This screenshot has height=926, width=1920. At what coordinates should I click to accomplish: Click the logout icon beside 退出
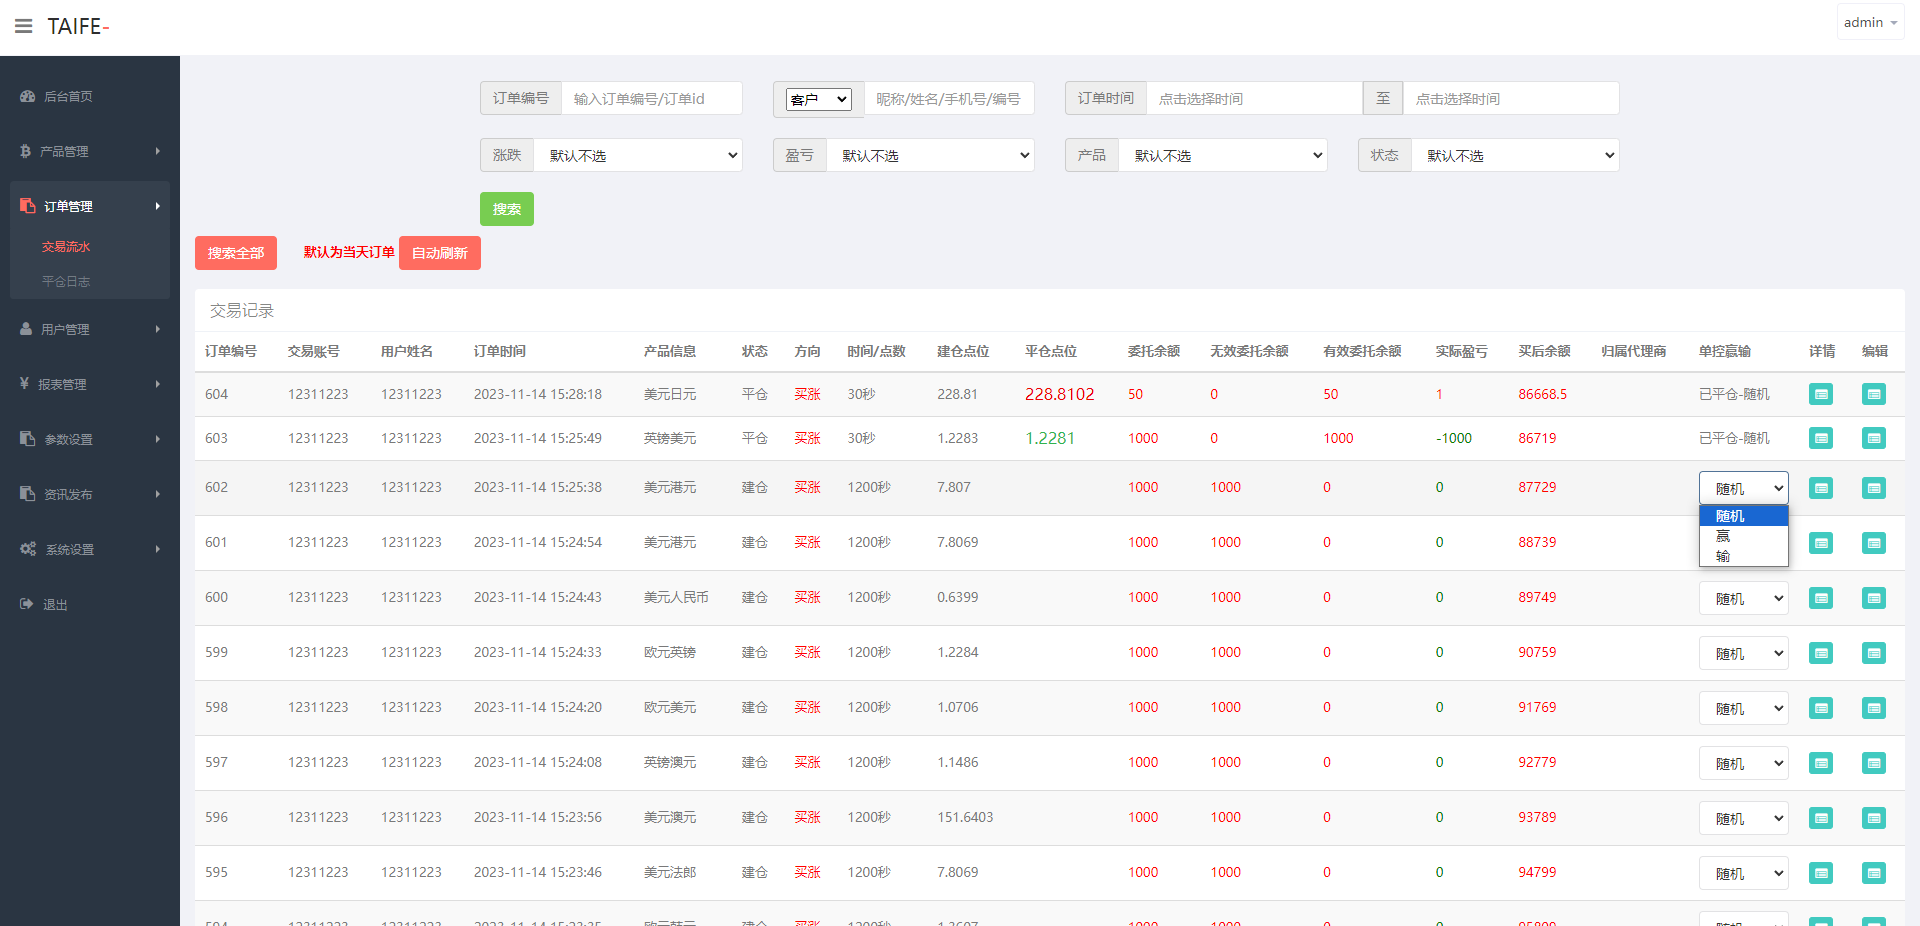coord(24,602)
